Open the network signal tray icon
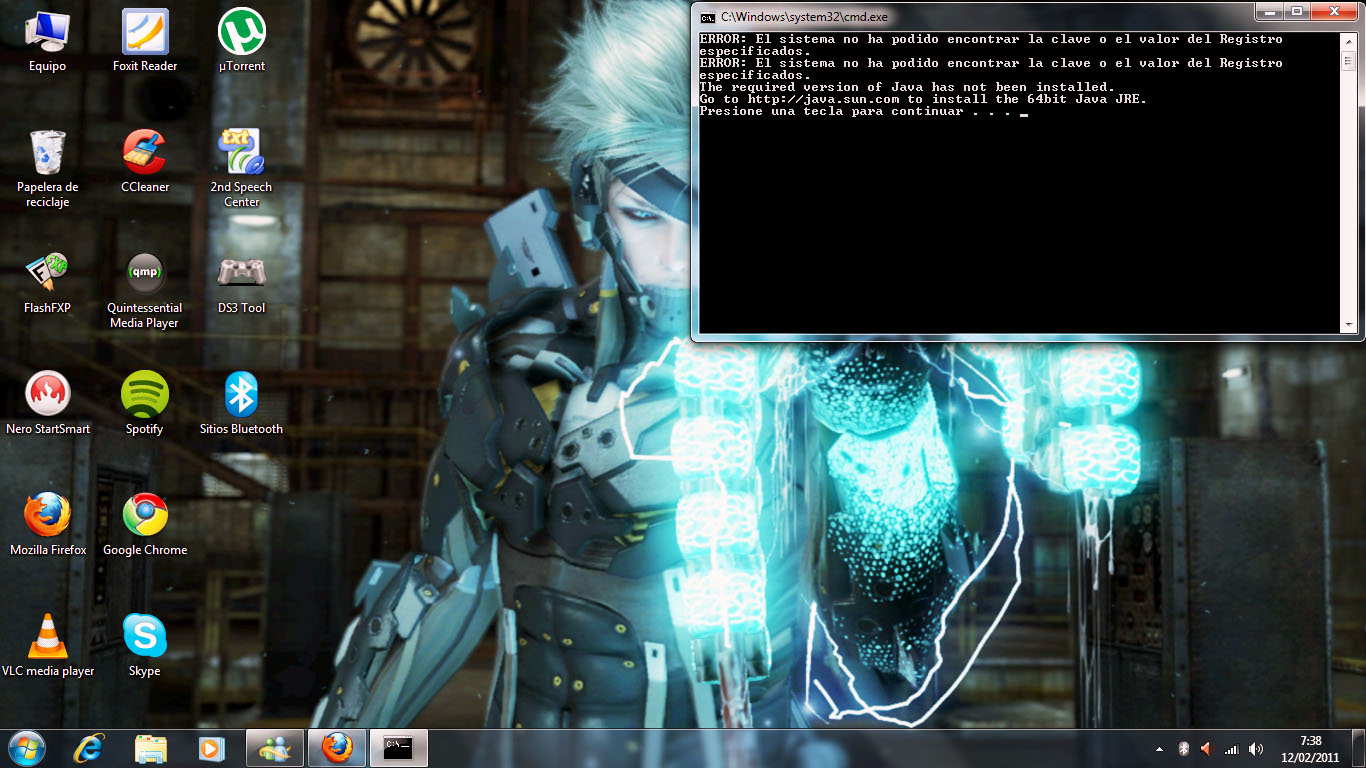This screenshot has width=1366, height=768. (1232, 749)
